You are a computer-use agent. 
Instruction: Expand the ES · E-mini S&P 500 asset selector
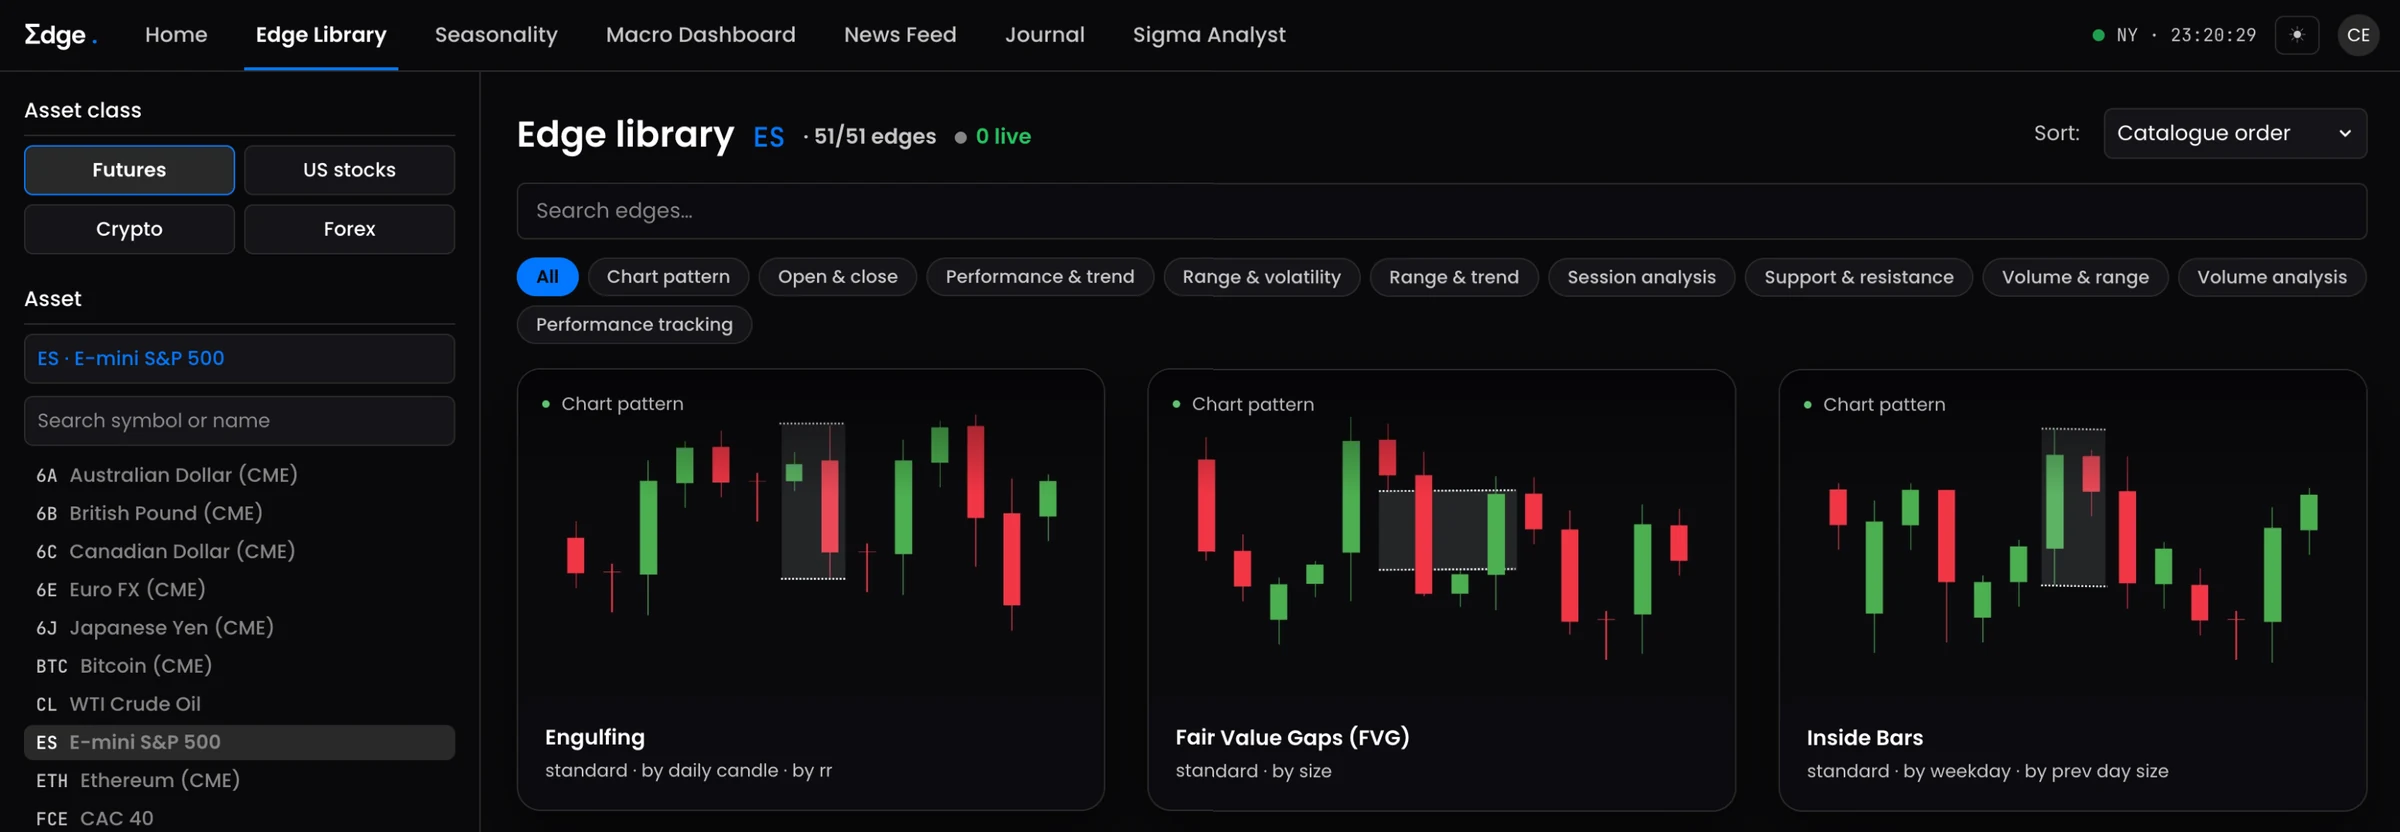(239, 358)
